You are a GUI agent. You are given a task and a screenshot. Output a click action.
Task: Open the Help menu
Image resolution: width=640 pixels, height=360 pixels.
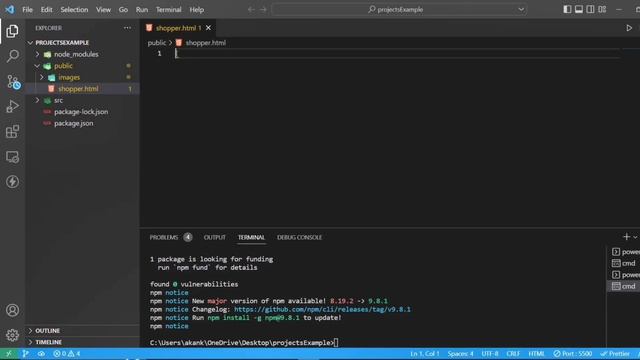196,9
